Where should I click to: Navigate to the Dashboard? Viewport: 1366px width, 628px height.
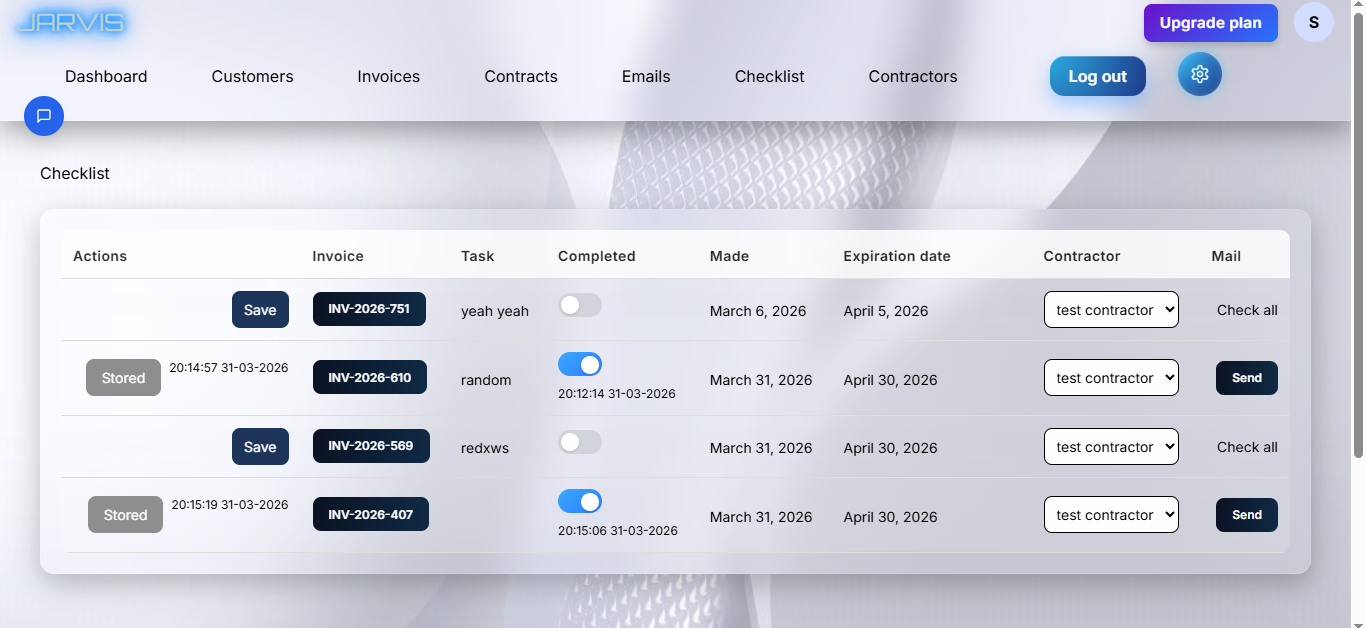(x=106, y=77)
